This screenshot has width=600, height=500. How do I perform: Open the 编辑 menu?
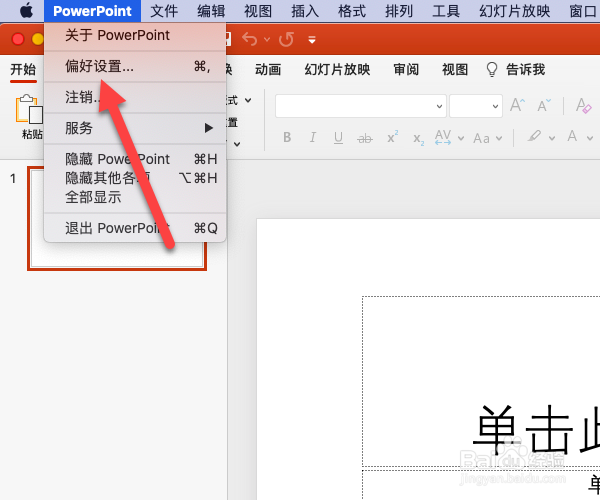[211, 11]
